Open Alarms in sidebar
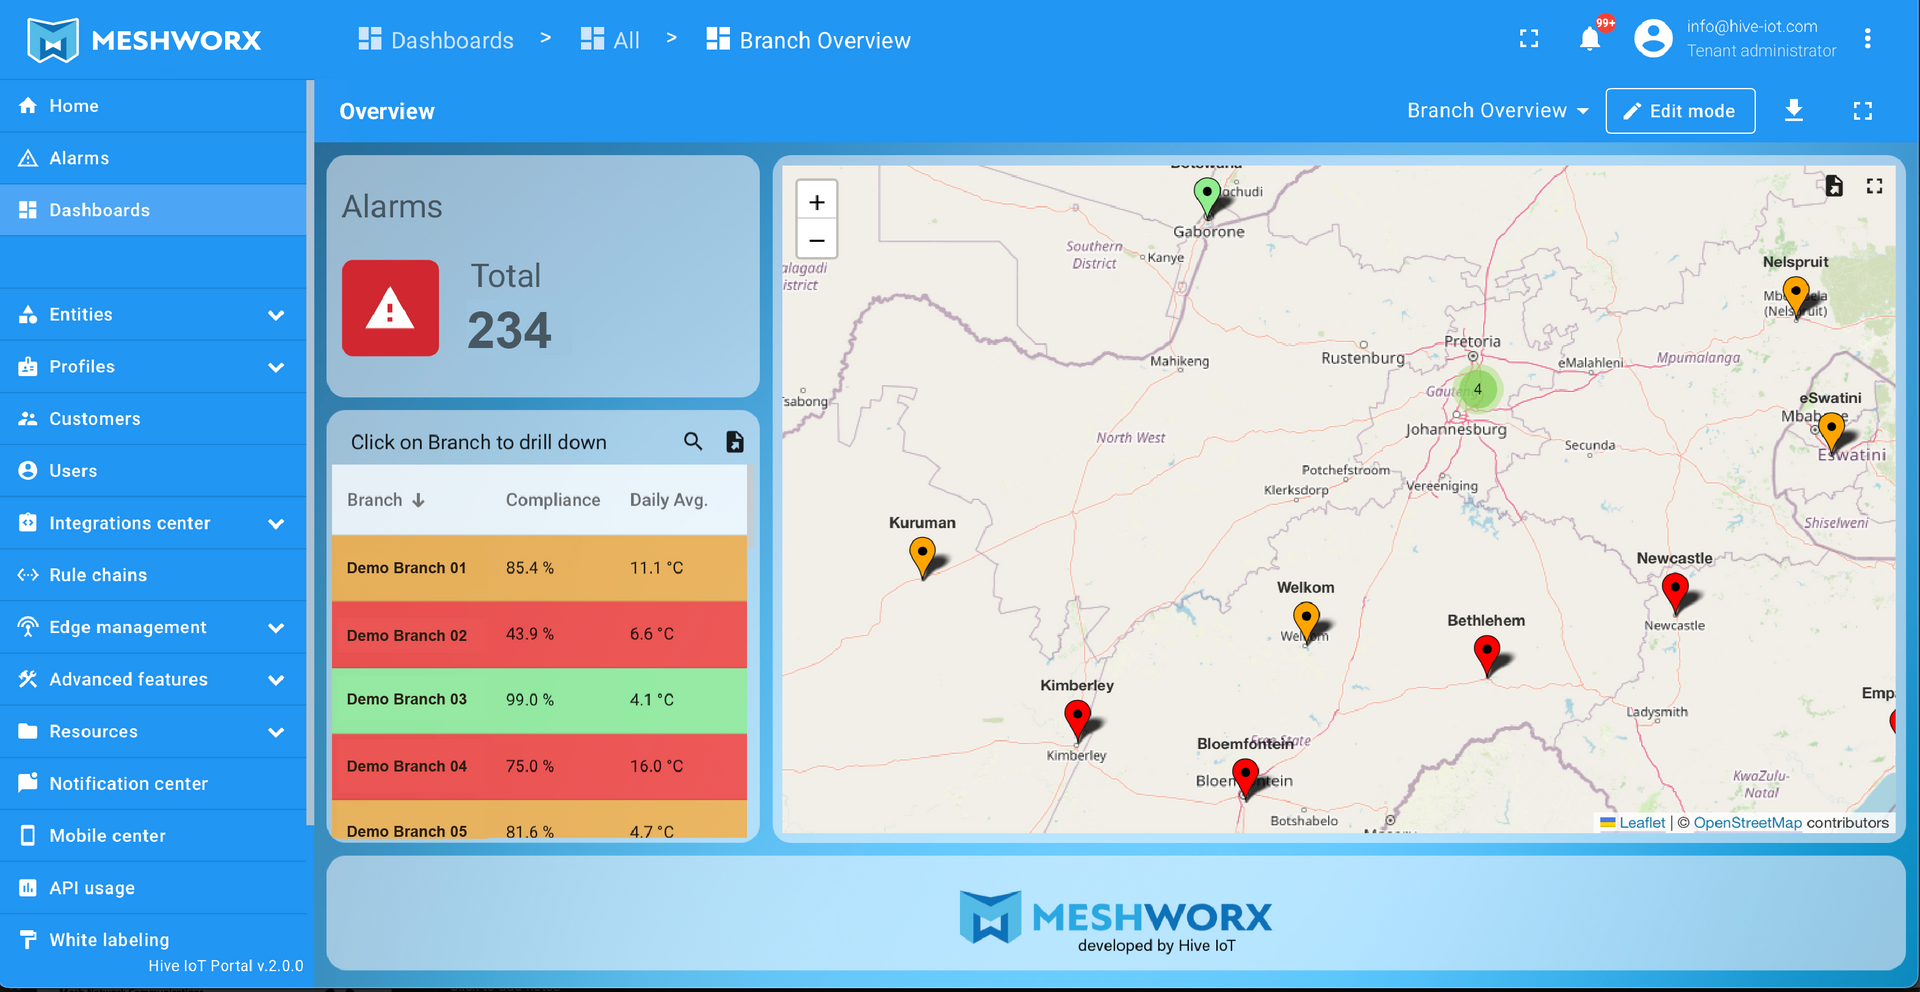The image size is (1920, 992). 153,158
